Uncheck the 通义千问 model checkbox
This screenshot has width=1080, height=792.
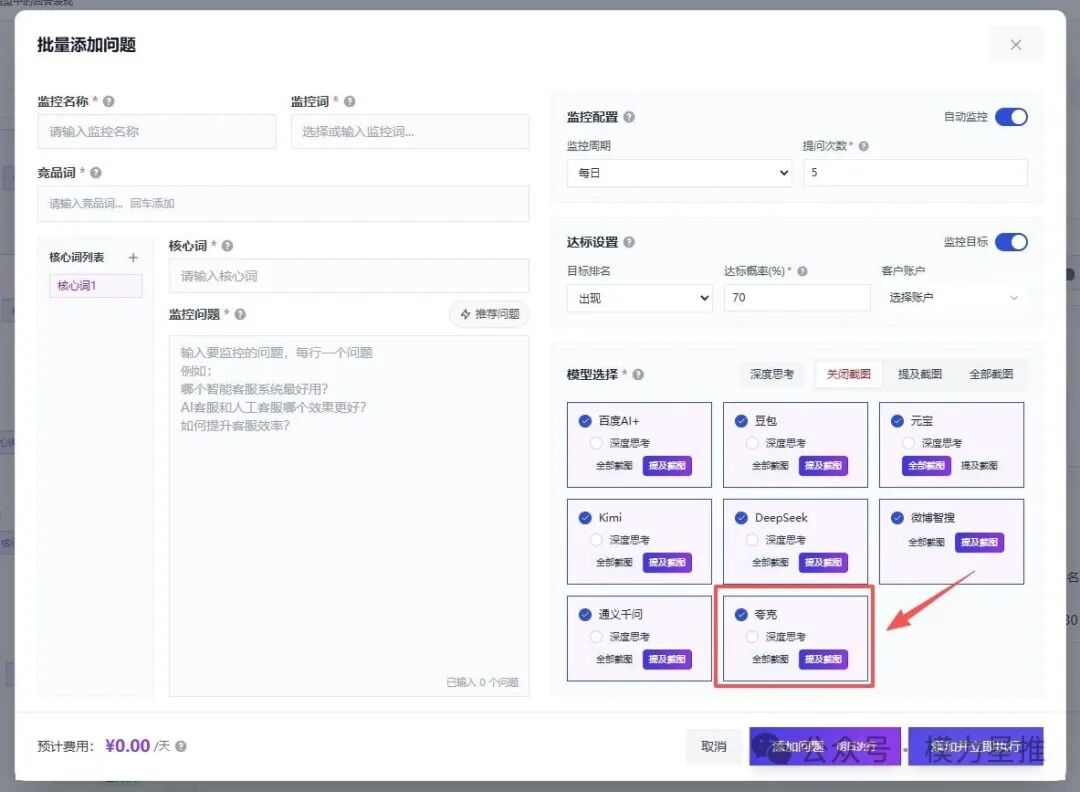(x=585, y=614)
